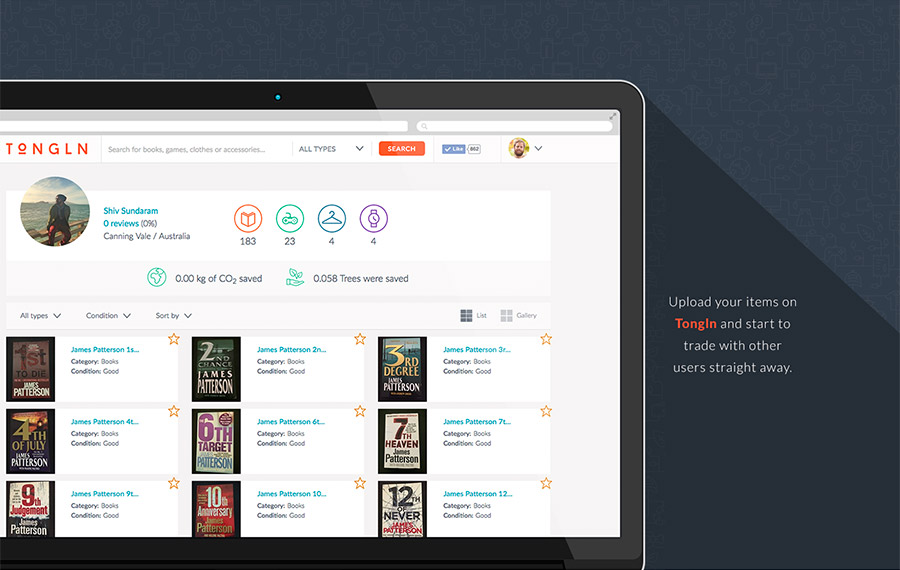The height and width of the screenshot is (570, 900).
Task: Open the Condition filter dropdown
Action: pyautogui.click(x=108, y=316)
